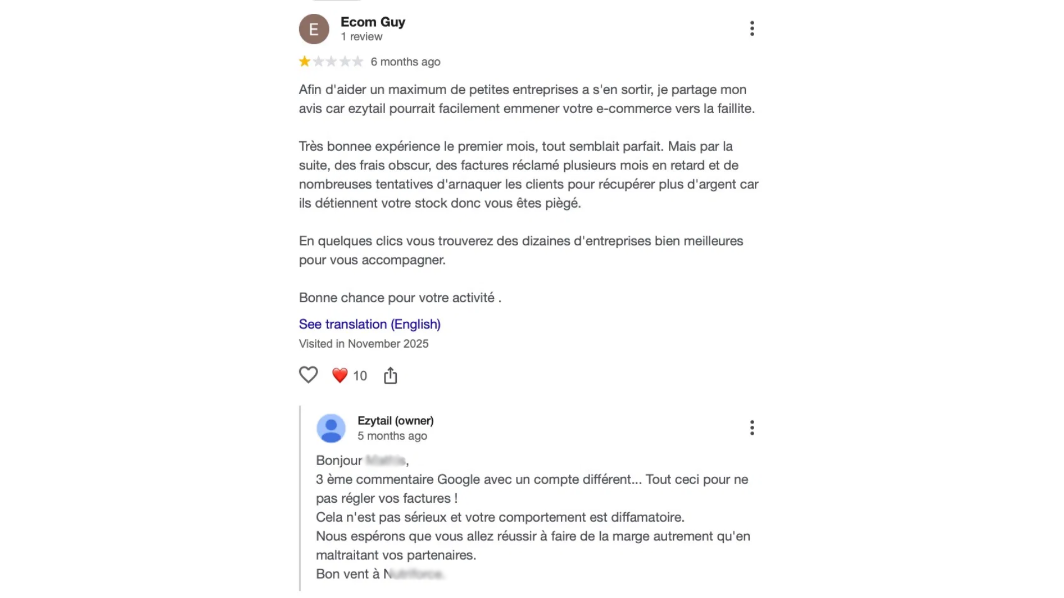The image size is (1064, 598).
Task: Click the review paragraph starting "Très bonnee expérience"
Action: (x=529, y=174)
